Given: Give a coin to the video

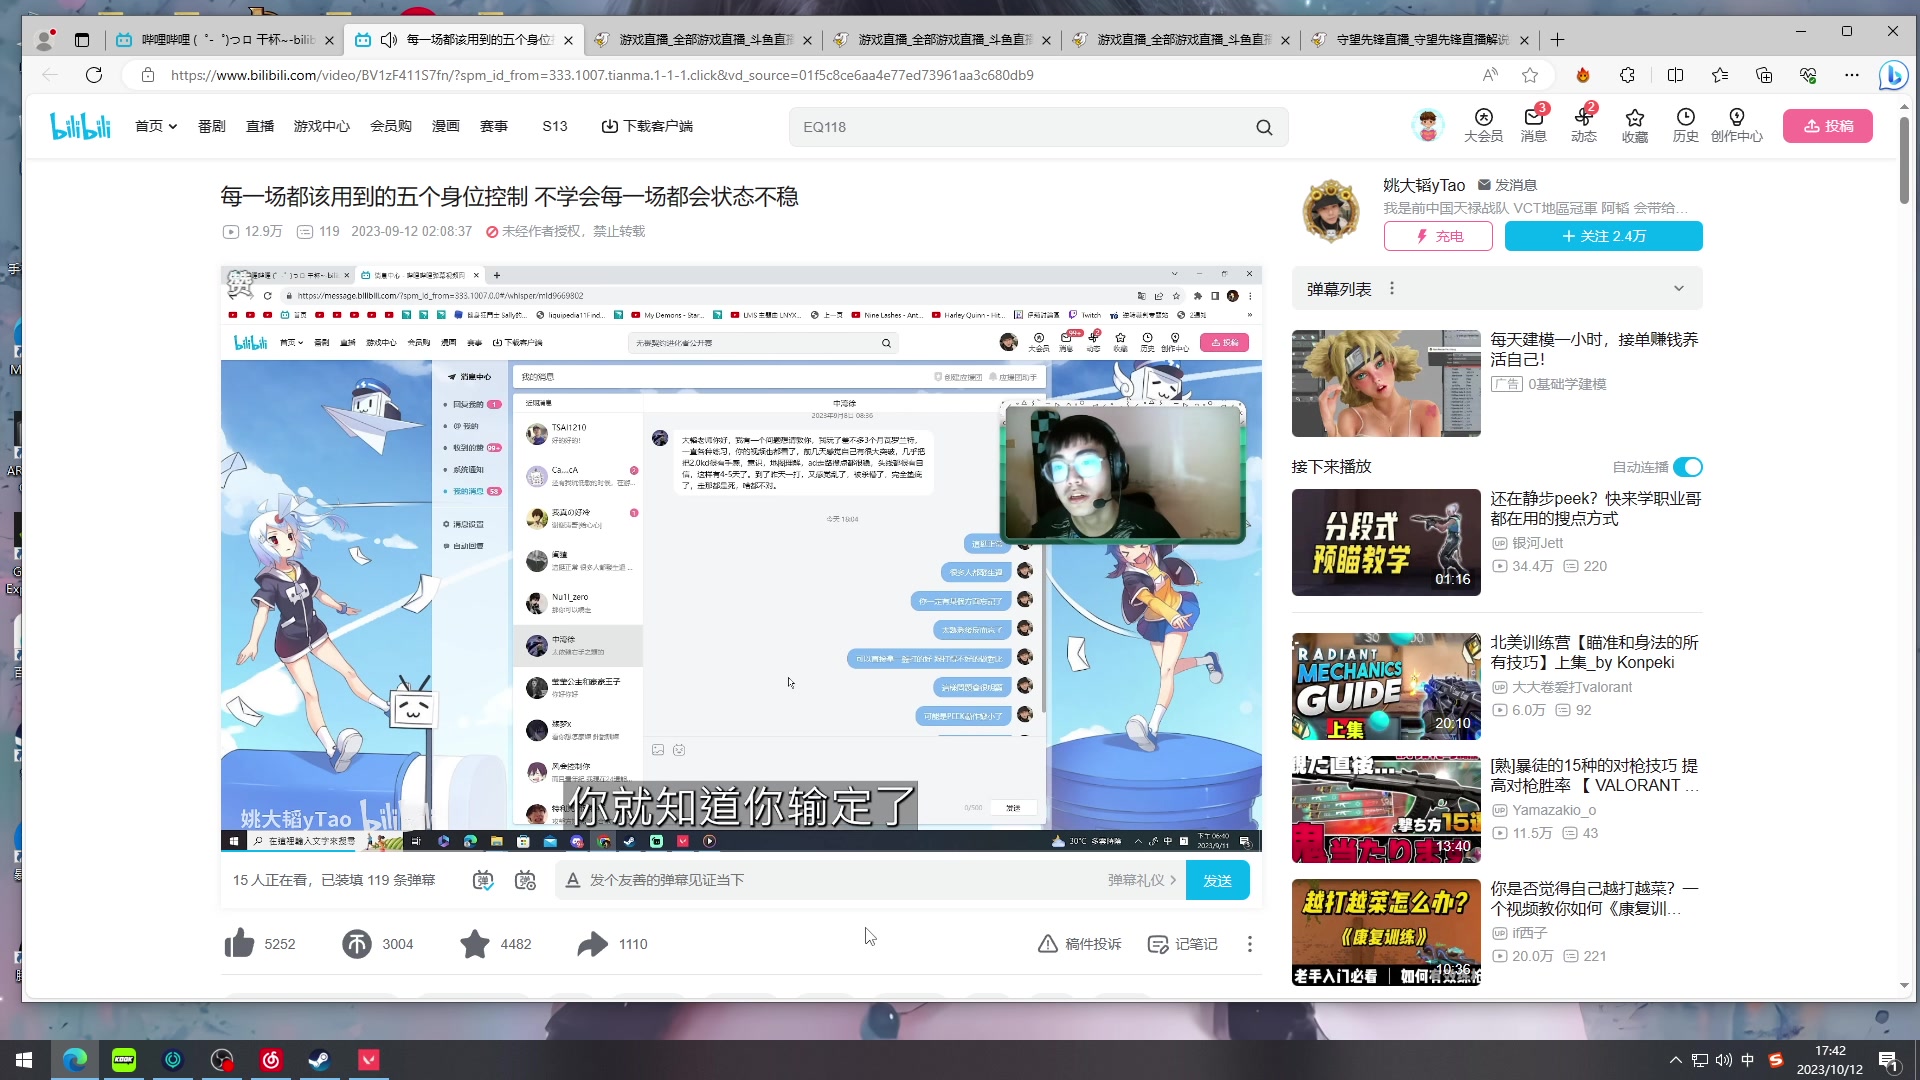Looking at the screenshot, I should point(357,943).
